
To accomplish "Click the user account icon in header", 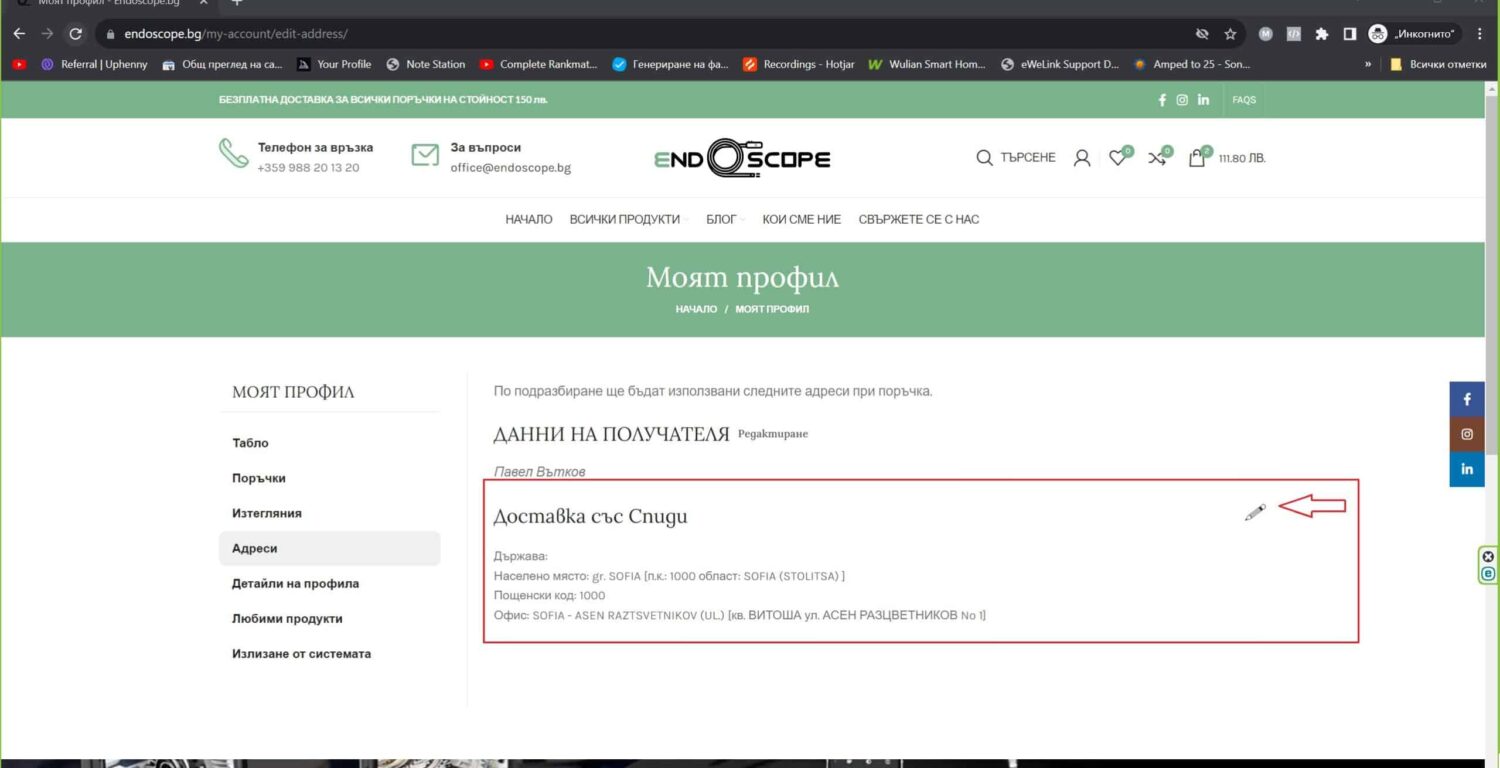I will tap(1081, 158).
